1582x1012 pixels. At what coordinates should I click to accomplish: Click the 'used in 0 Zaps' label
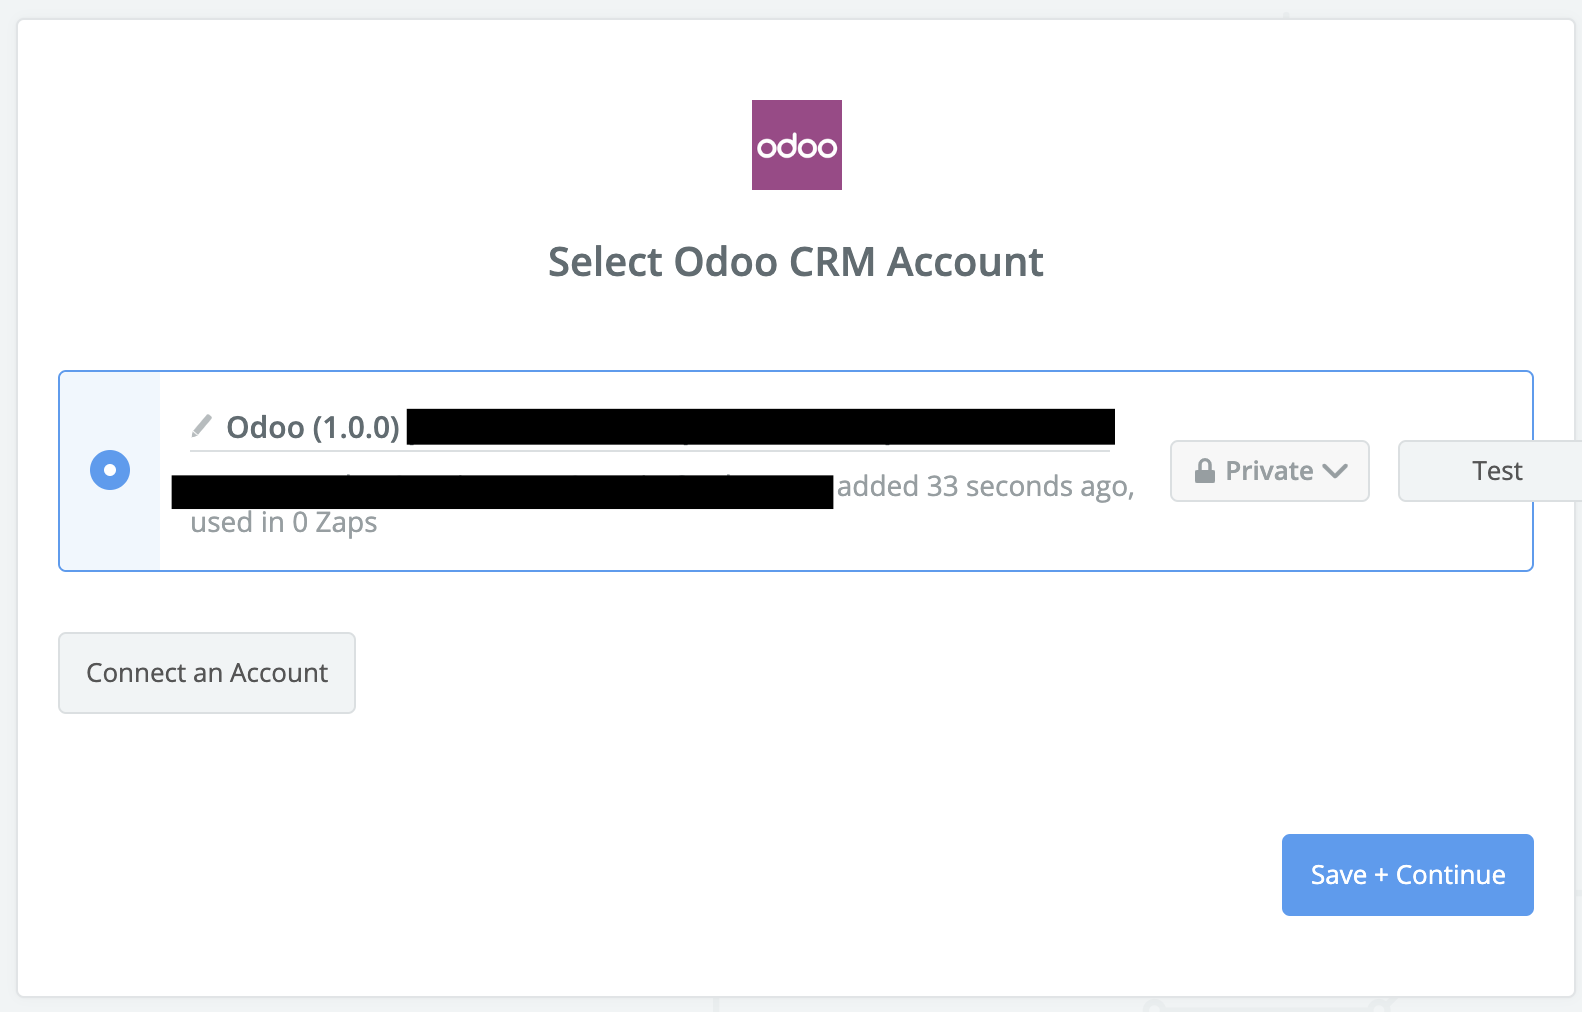point(284,523)
